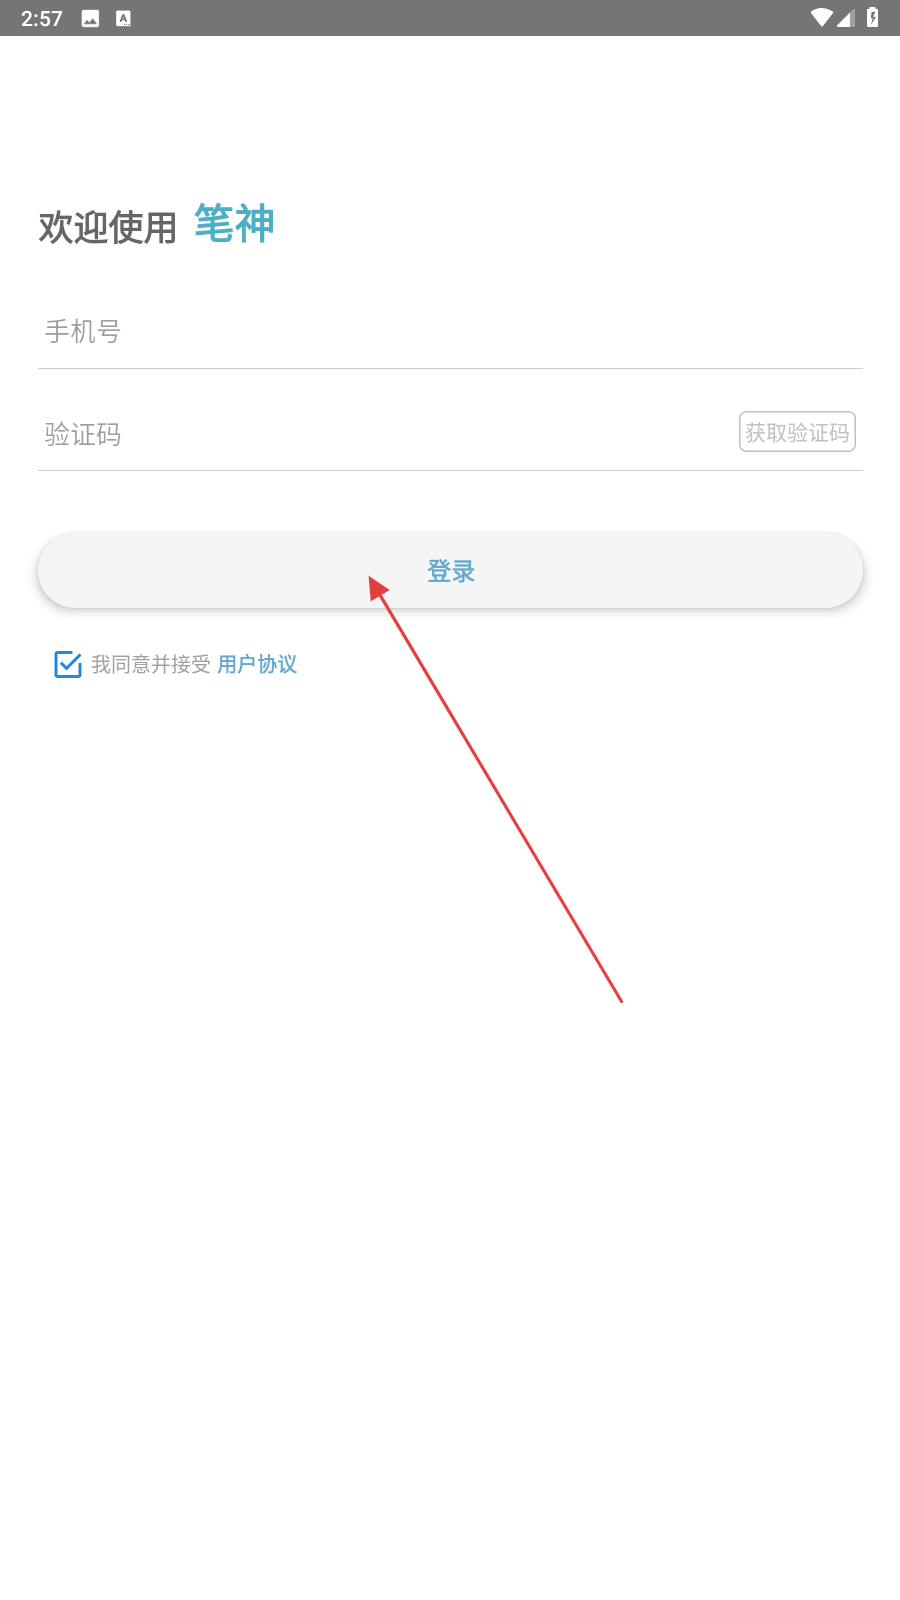Image resolution: width=900 pixels, height=1600 pixels.
Task: Tap the checkmark inside the blue box
Action: coord(69,663)
